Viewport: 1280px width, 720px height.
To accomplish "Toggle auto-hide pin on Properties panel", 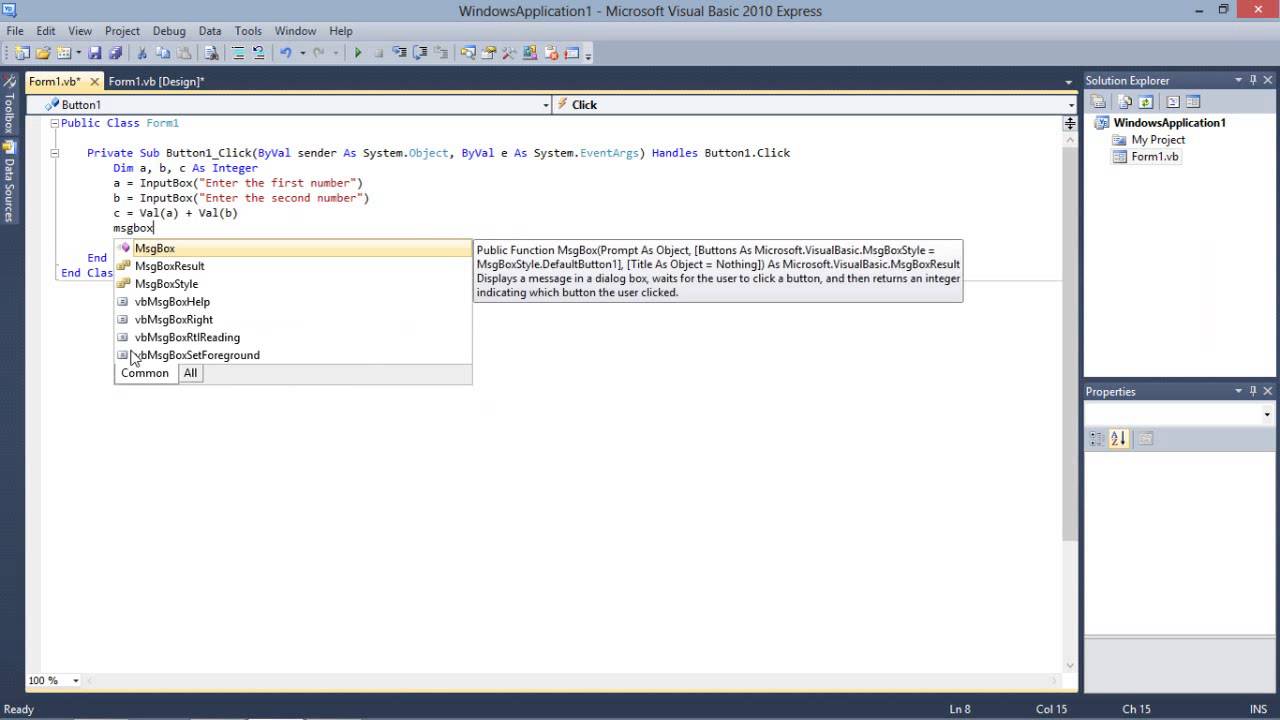I will (x=1253, y=391).
